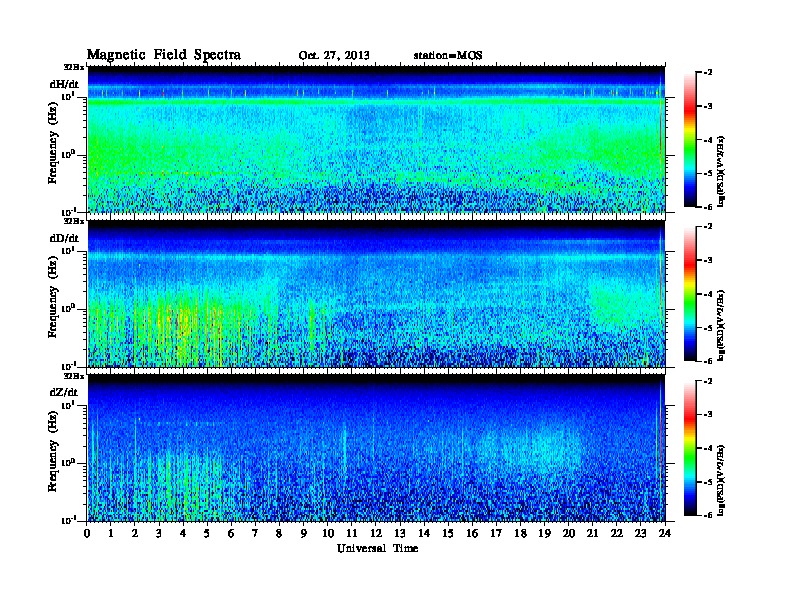Click hour "6" on the Universal Time axis
792x612 pixels.
(x=231, y=534)
